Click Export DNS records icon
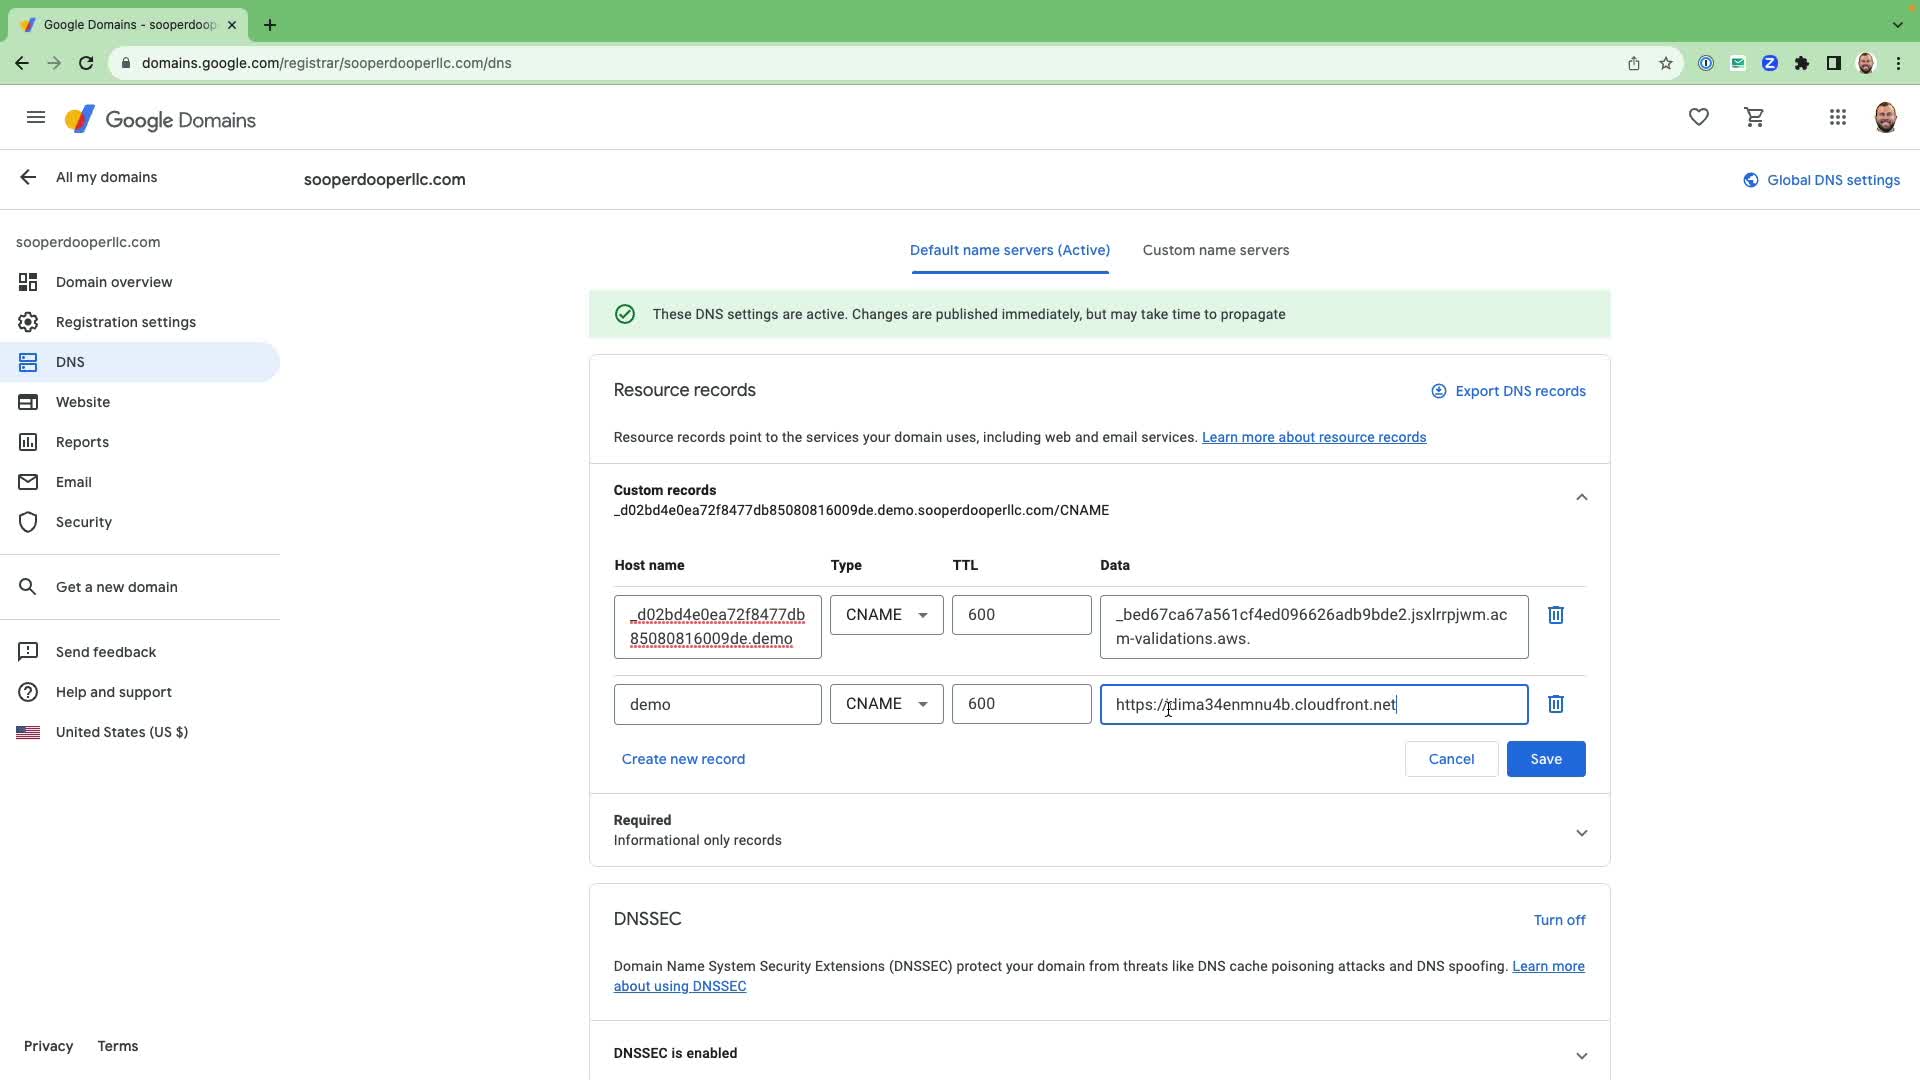This screenshot has height=1080, width=1920. tap(1438, 391)
